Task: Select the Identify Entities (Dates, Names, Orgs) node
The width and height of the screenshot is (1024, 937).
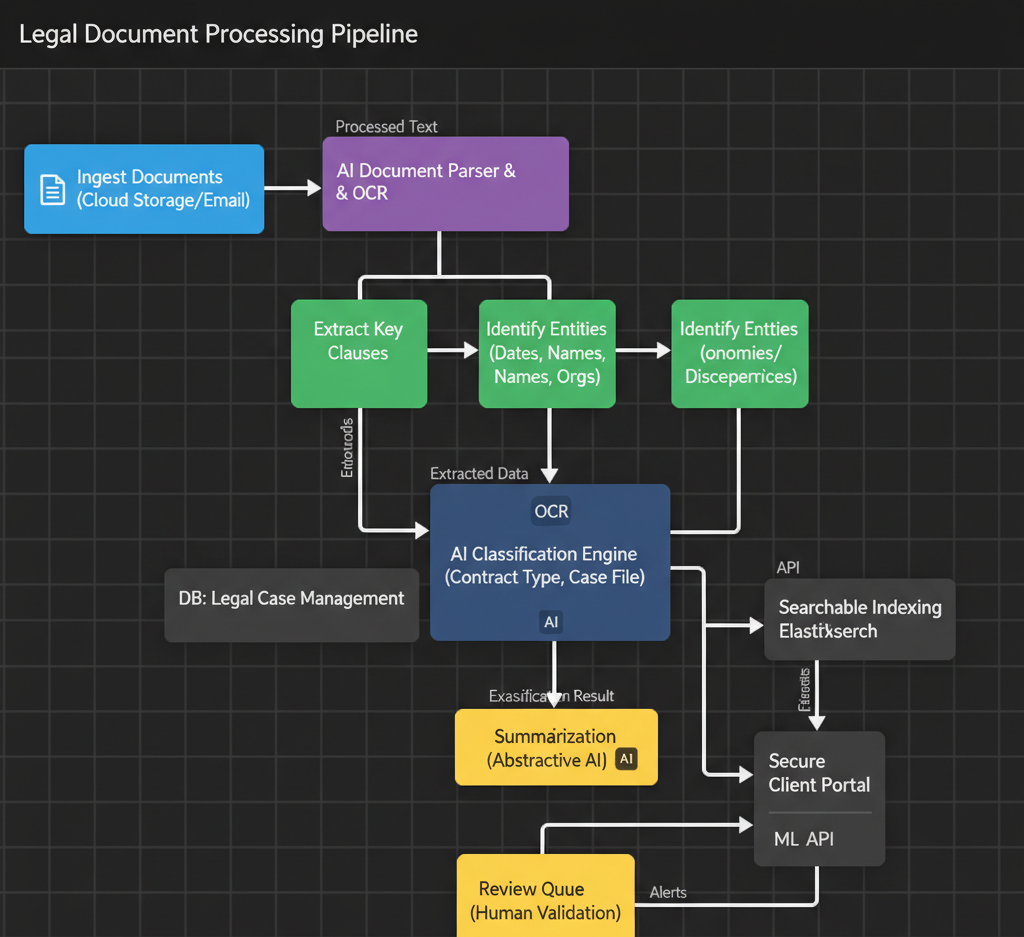Action: 546,353
